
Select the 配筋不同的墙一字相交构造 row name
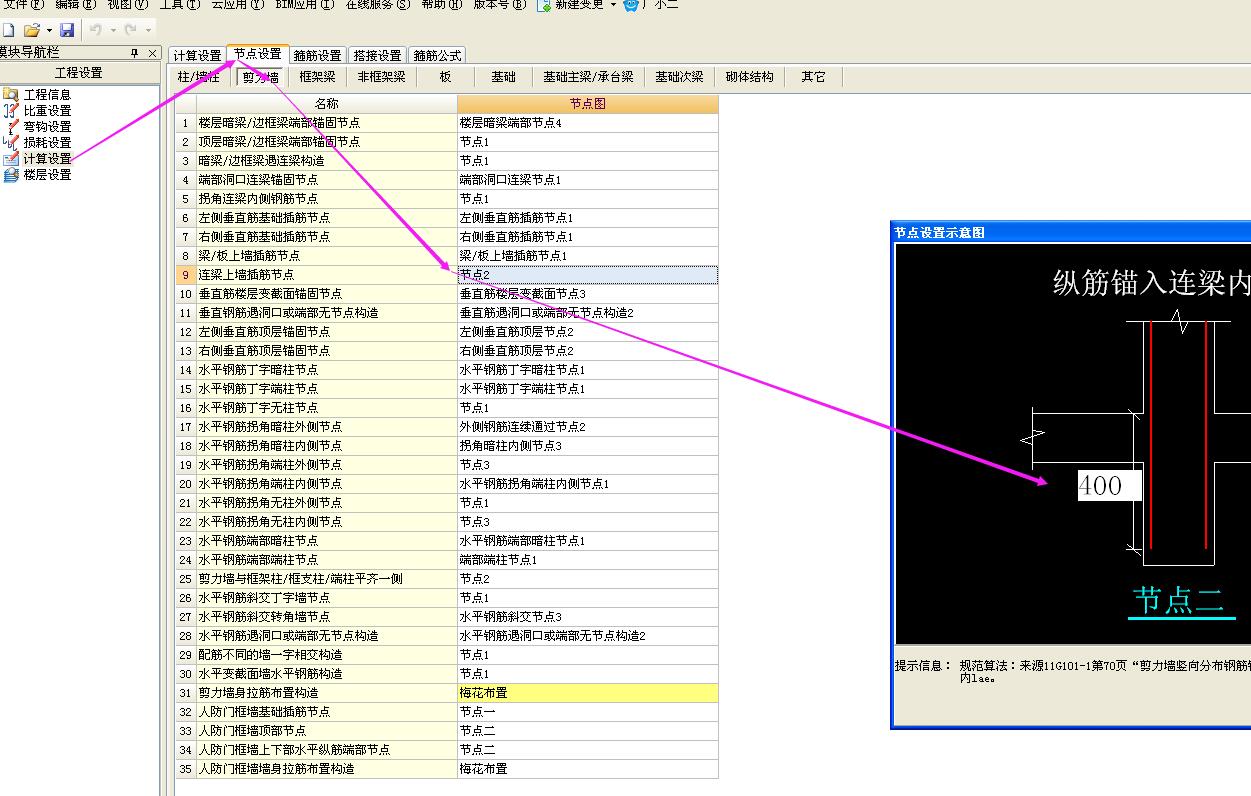pyautogui.click(x=326, y=655)
